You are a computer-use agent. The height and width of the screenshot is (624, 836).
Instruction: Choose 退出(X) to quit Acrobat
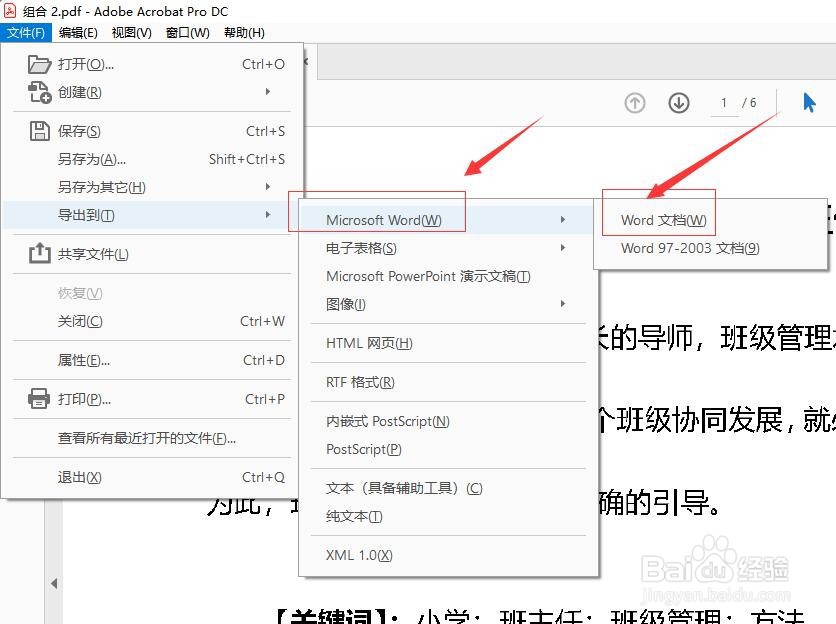[x=152, y=477]
